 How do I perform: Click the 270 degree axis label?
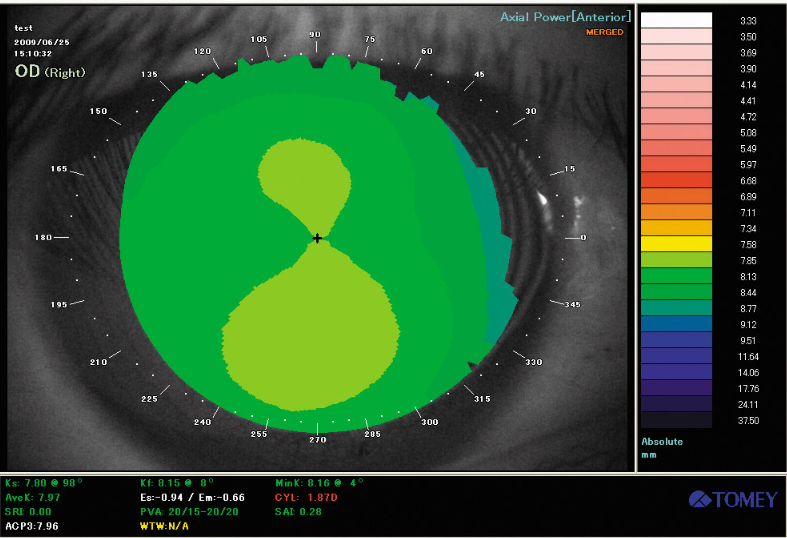point(317,440)
